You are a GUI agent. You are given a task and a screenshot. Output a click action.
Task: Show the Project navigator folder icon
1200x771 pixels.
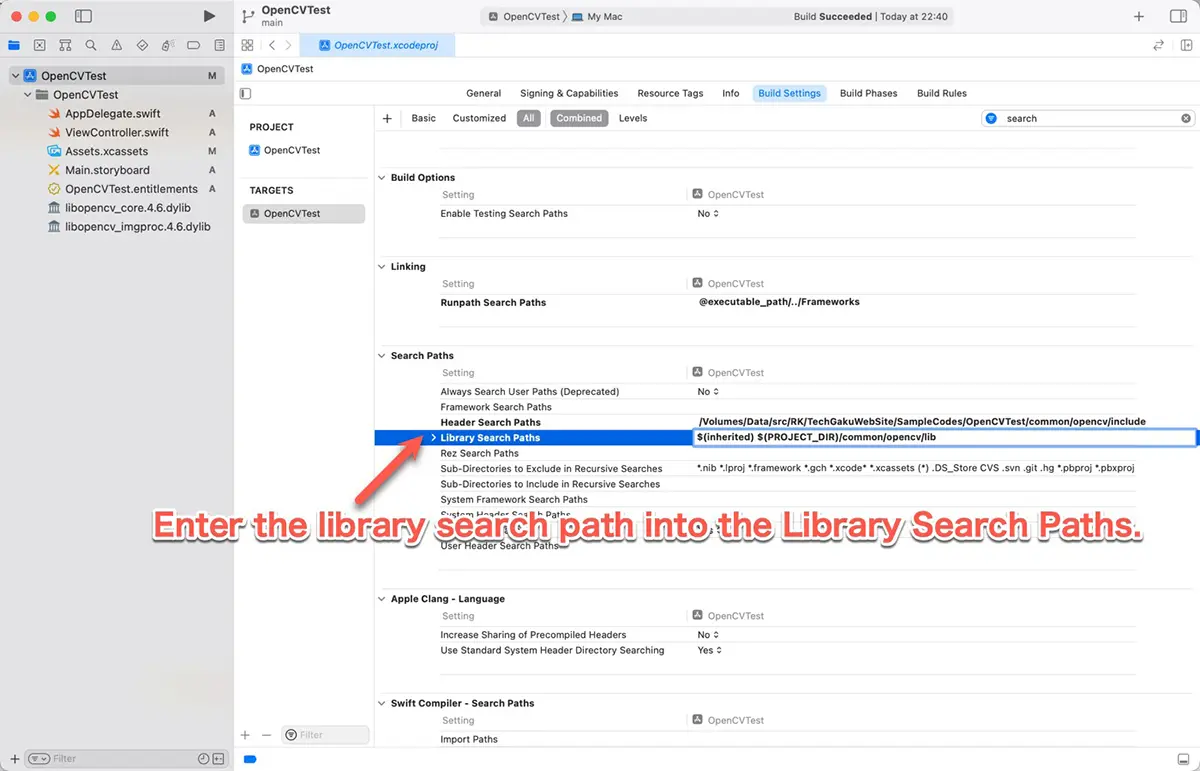(x=13, y=45)
